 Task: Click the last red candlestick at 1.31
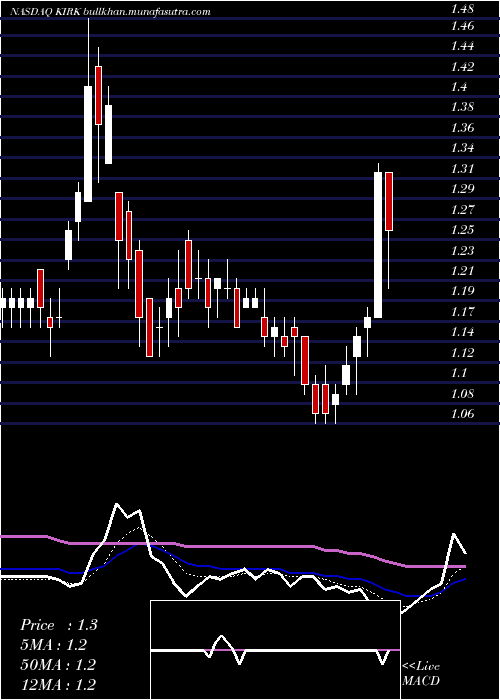click(389, 201)
